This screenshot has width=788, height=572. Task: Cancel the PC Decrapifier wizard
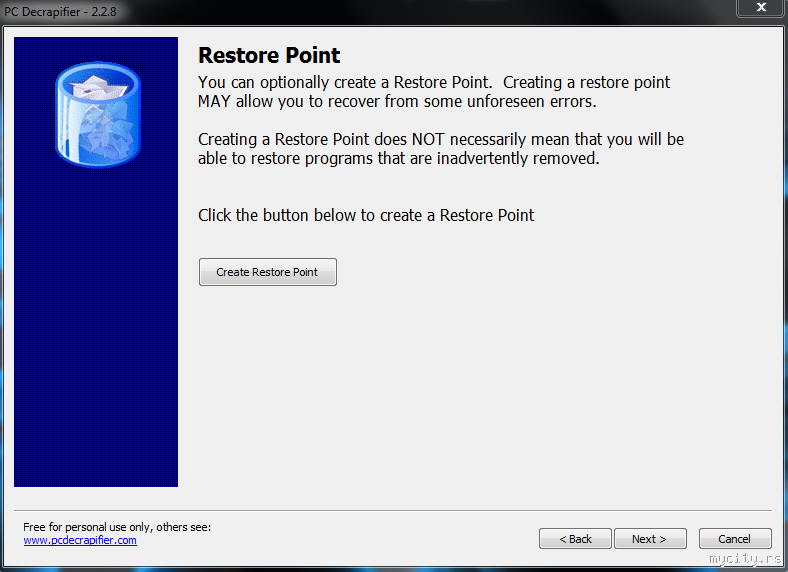click(x=735, y=539)
